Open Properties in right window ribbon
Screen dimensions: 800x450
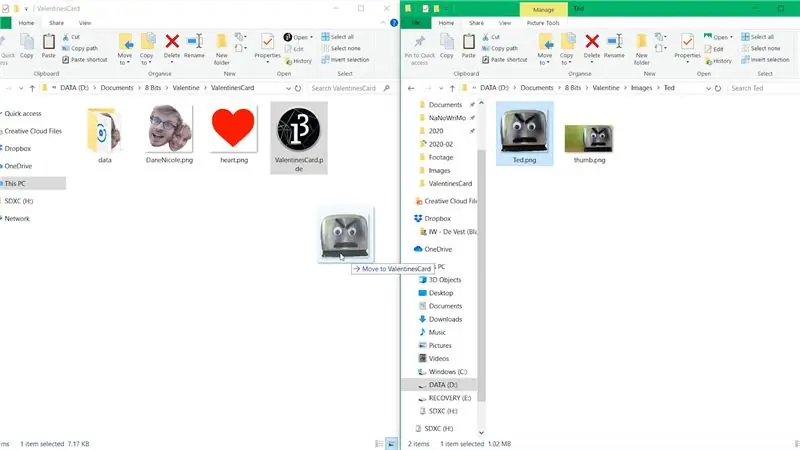[x=687, y=49]
